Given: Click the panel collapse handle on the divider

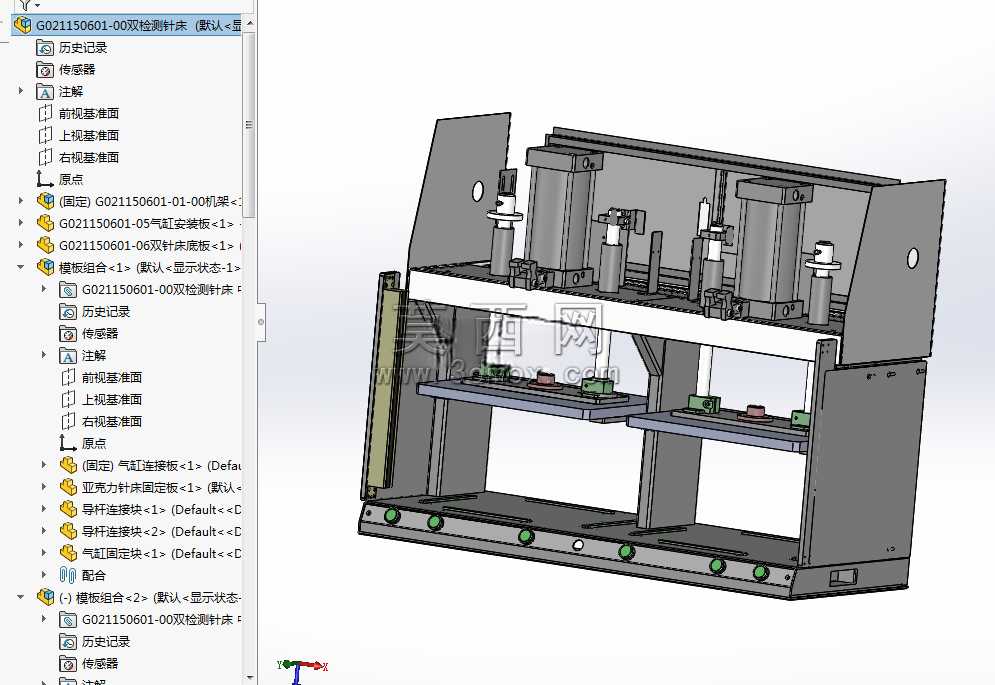Looking at the screenshot, I should [x=261, y=322].
